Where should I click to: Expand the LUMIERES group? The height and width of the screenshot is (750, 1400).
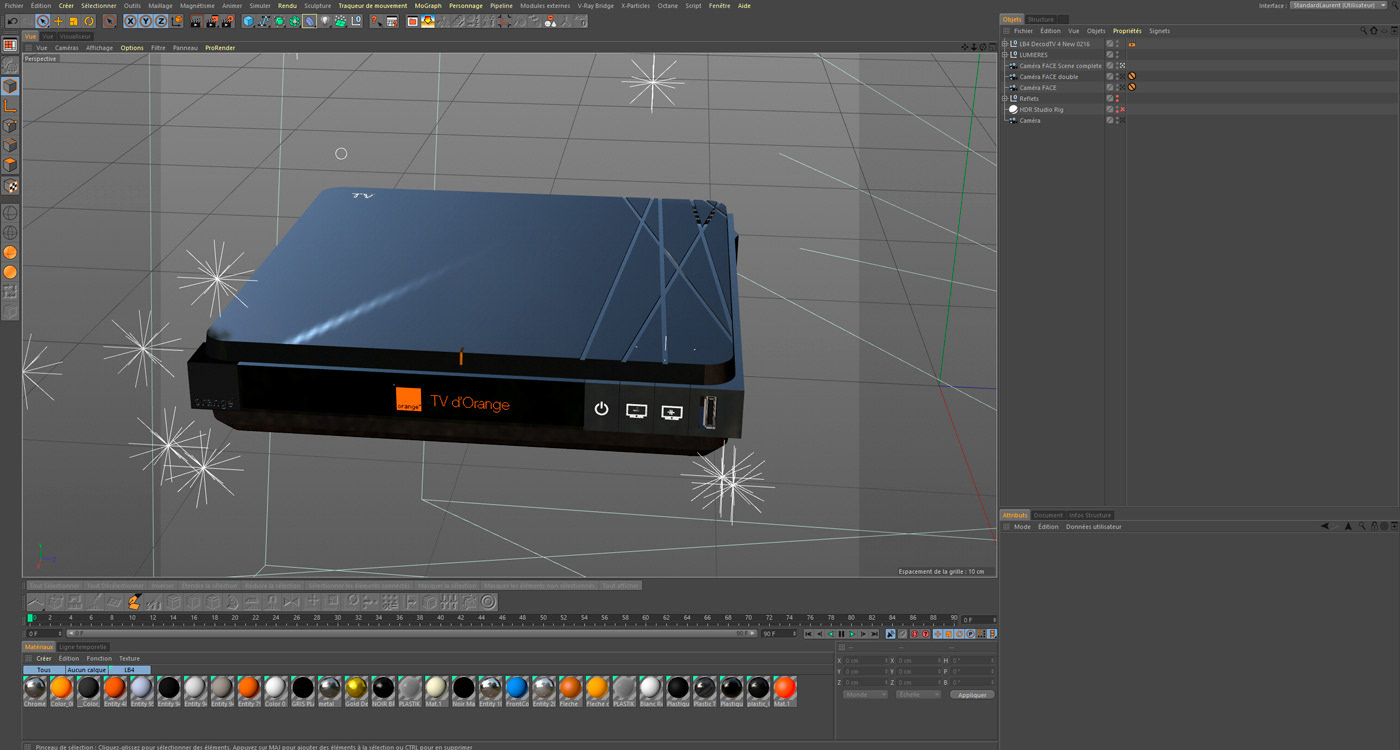click(x=1004, y=55)
